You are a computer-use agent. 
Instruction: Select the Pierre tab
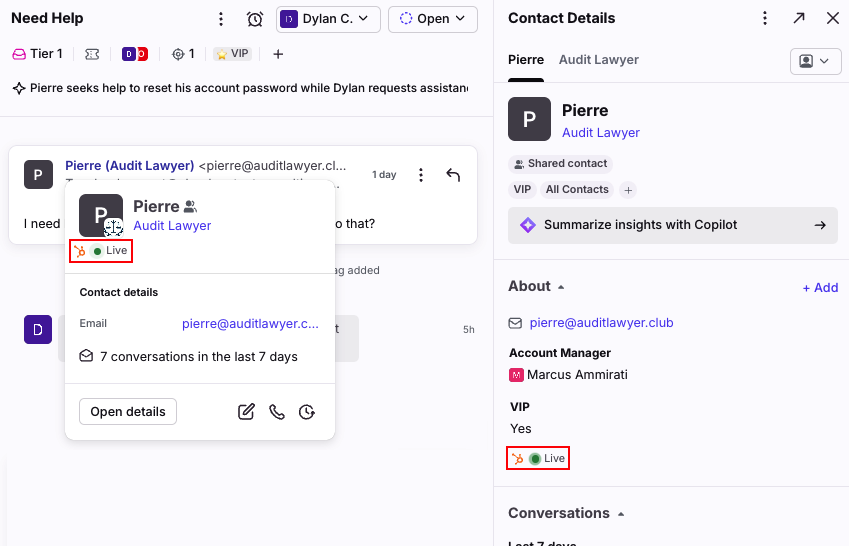point(526,60)
